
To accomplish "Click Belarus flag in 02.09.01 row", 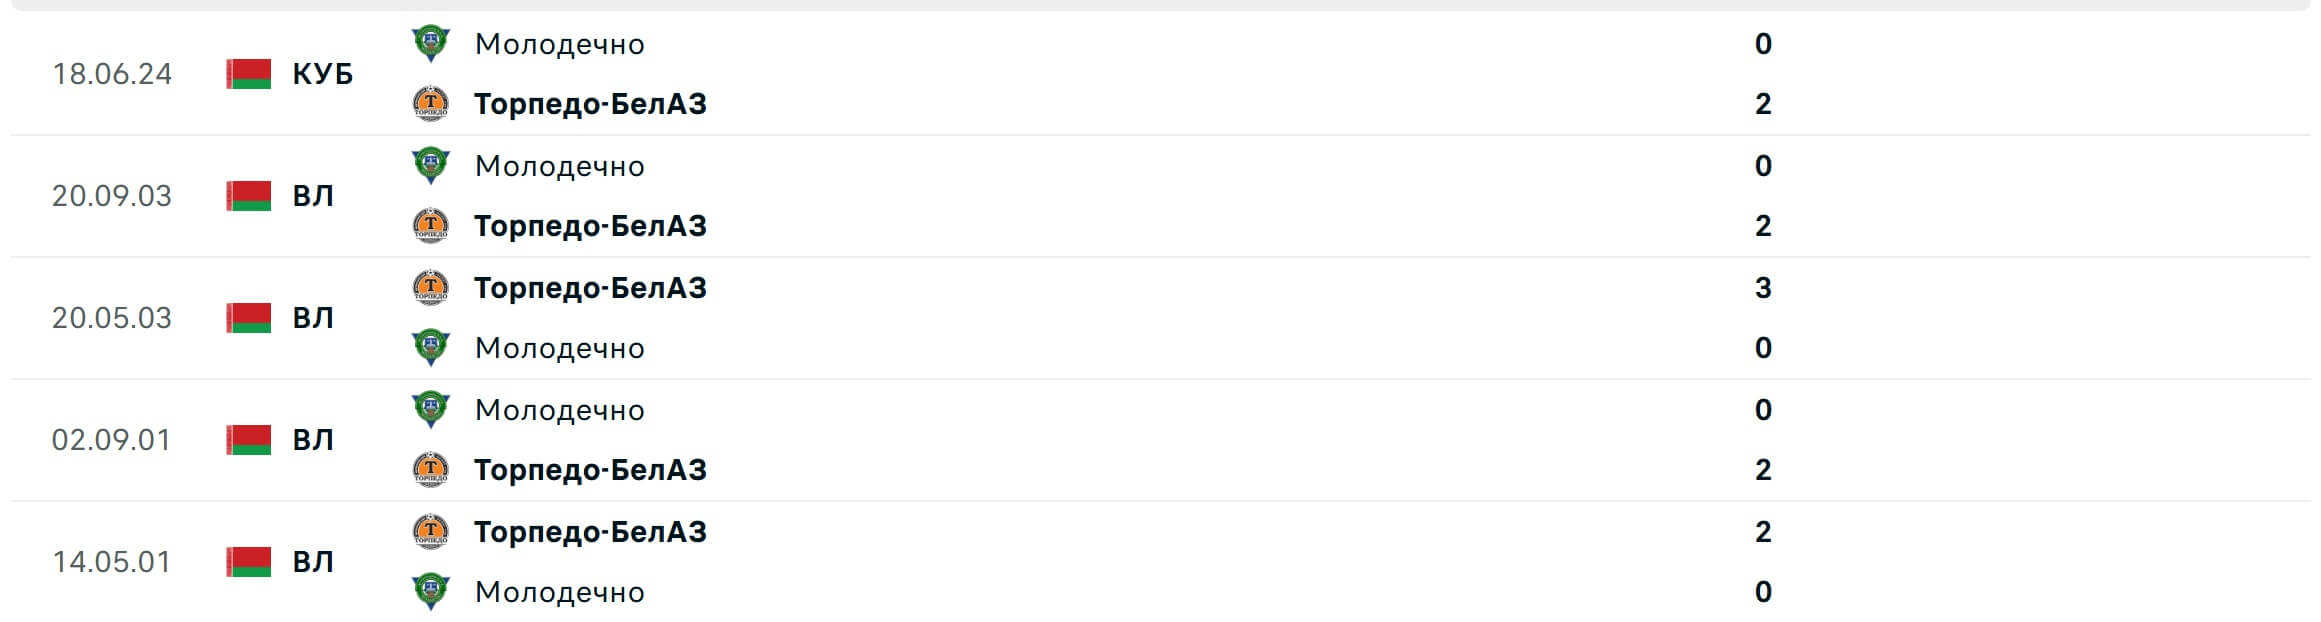I will [x=249, y=440].
